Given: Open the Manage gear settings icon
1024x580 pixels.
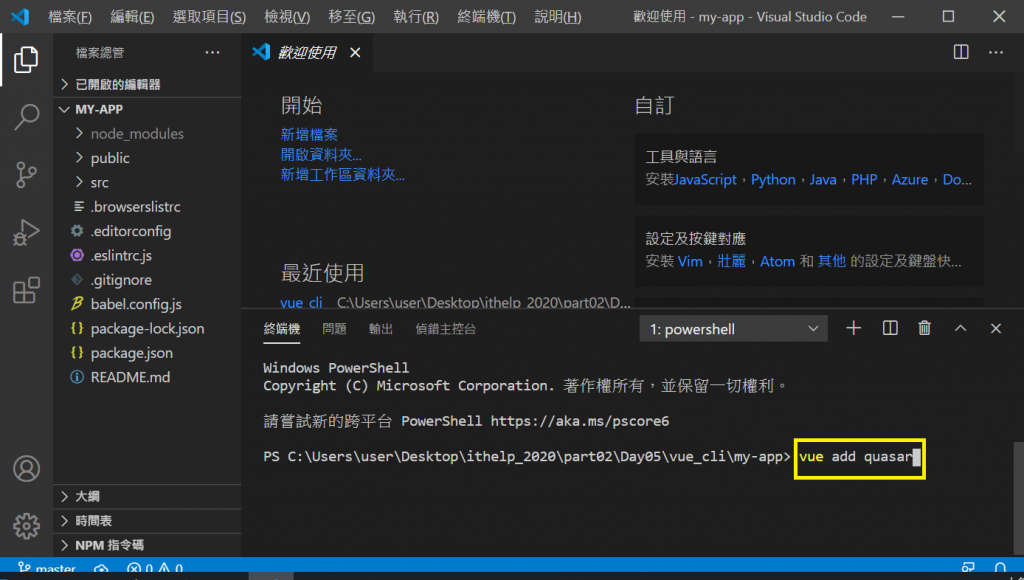Looking at the screenshot, I should point(26,526).
